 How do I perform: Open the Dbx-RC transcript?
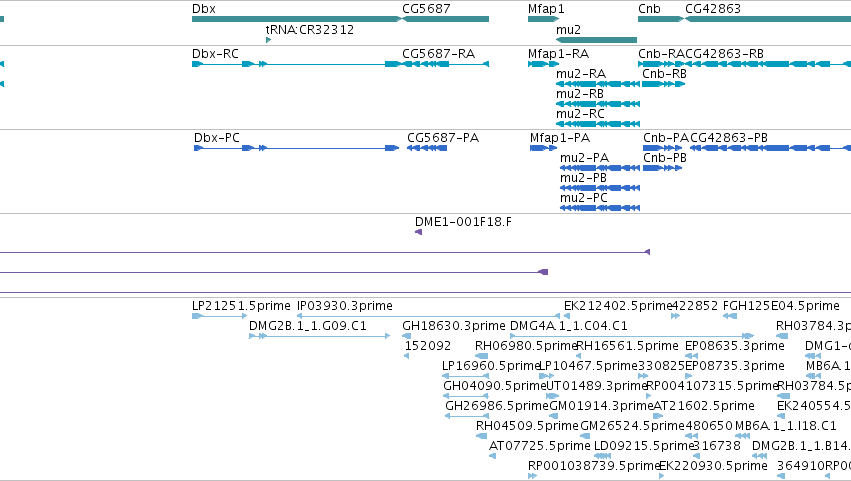click(x=215, y=54)
